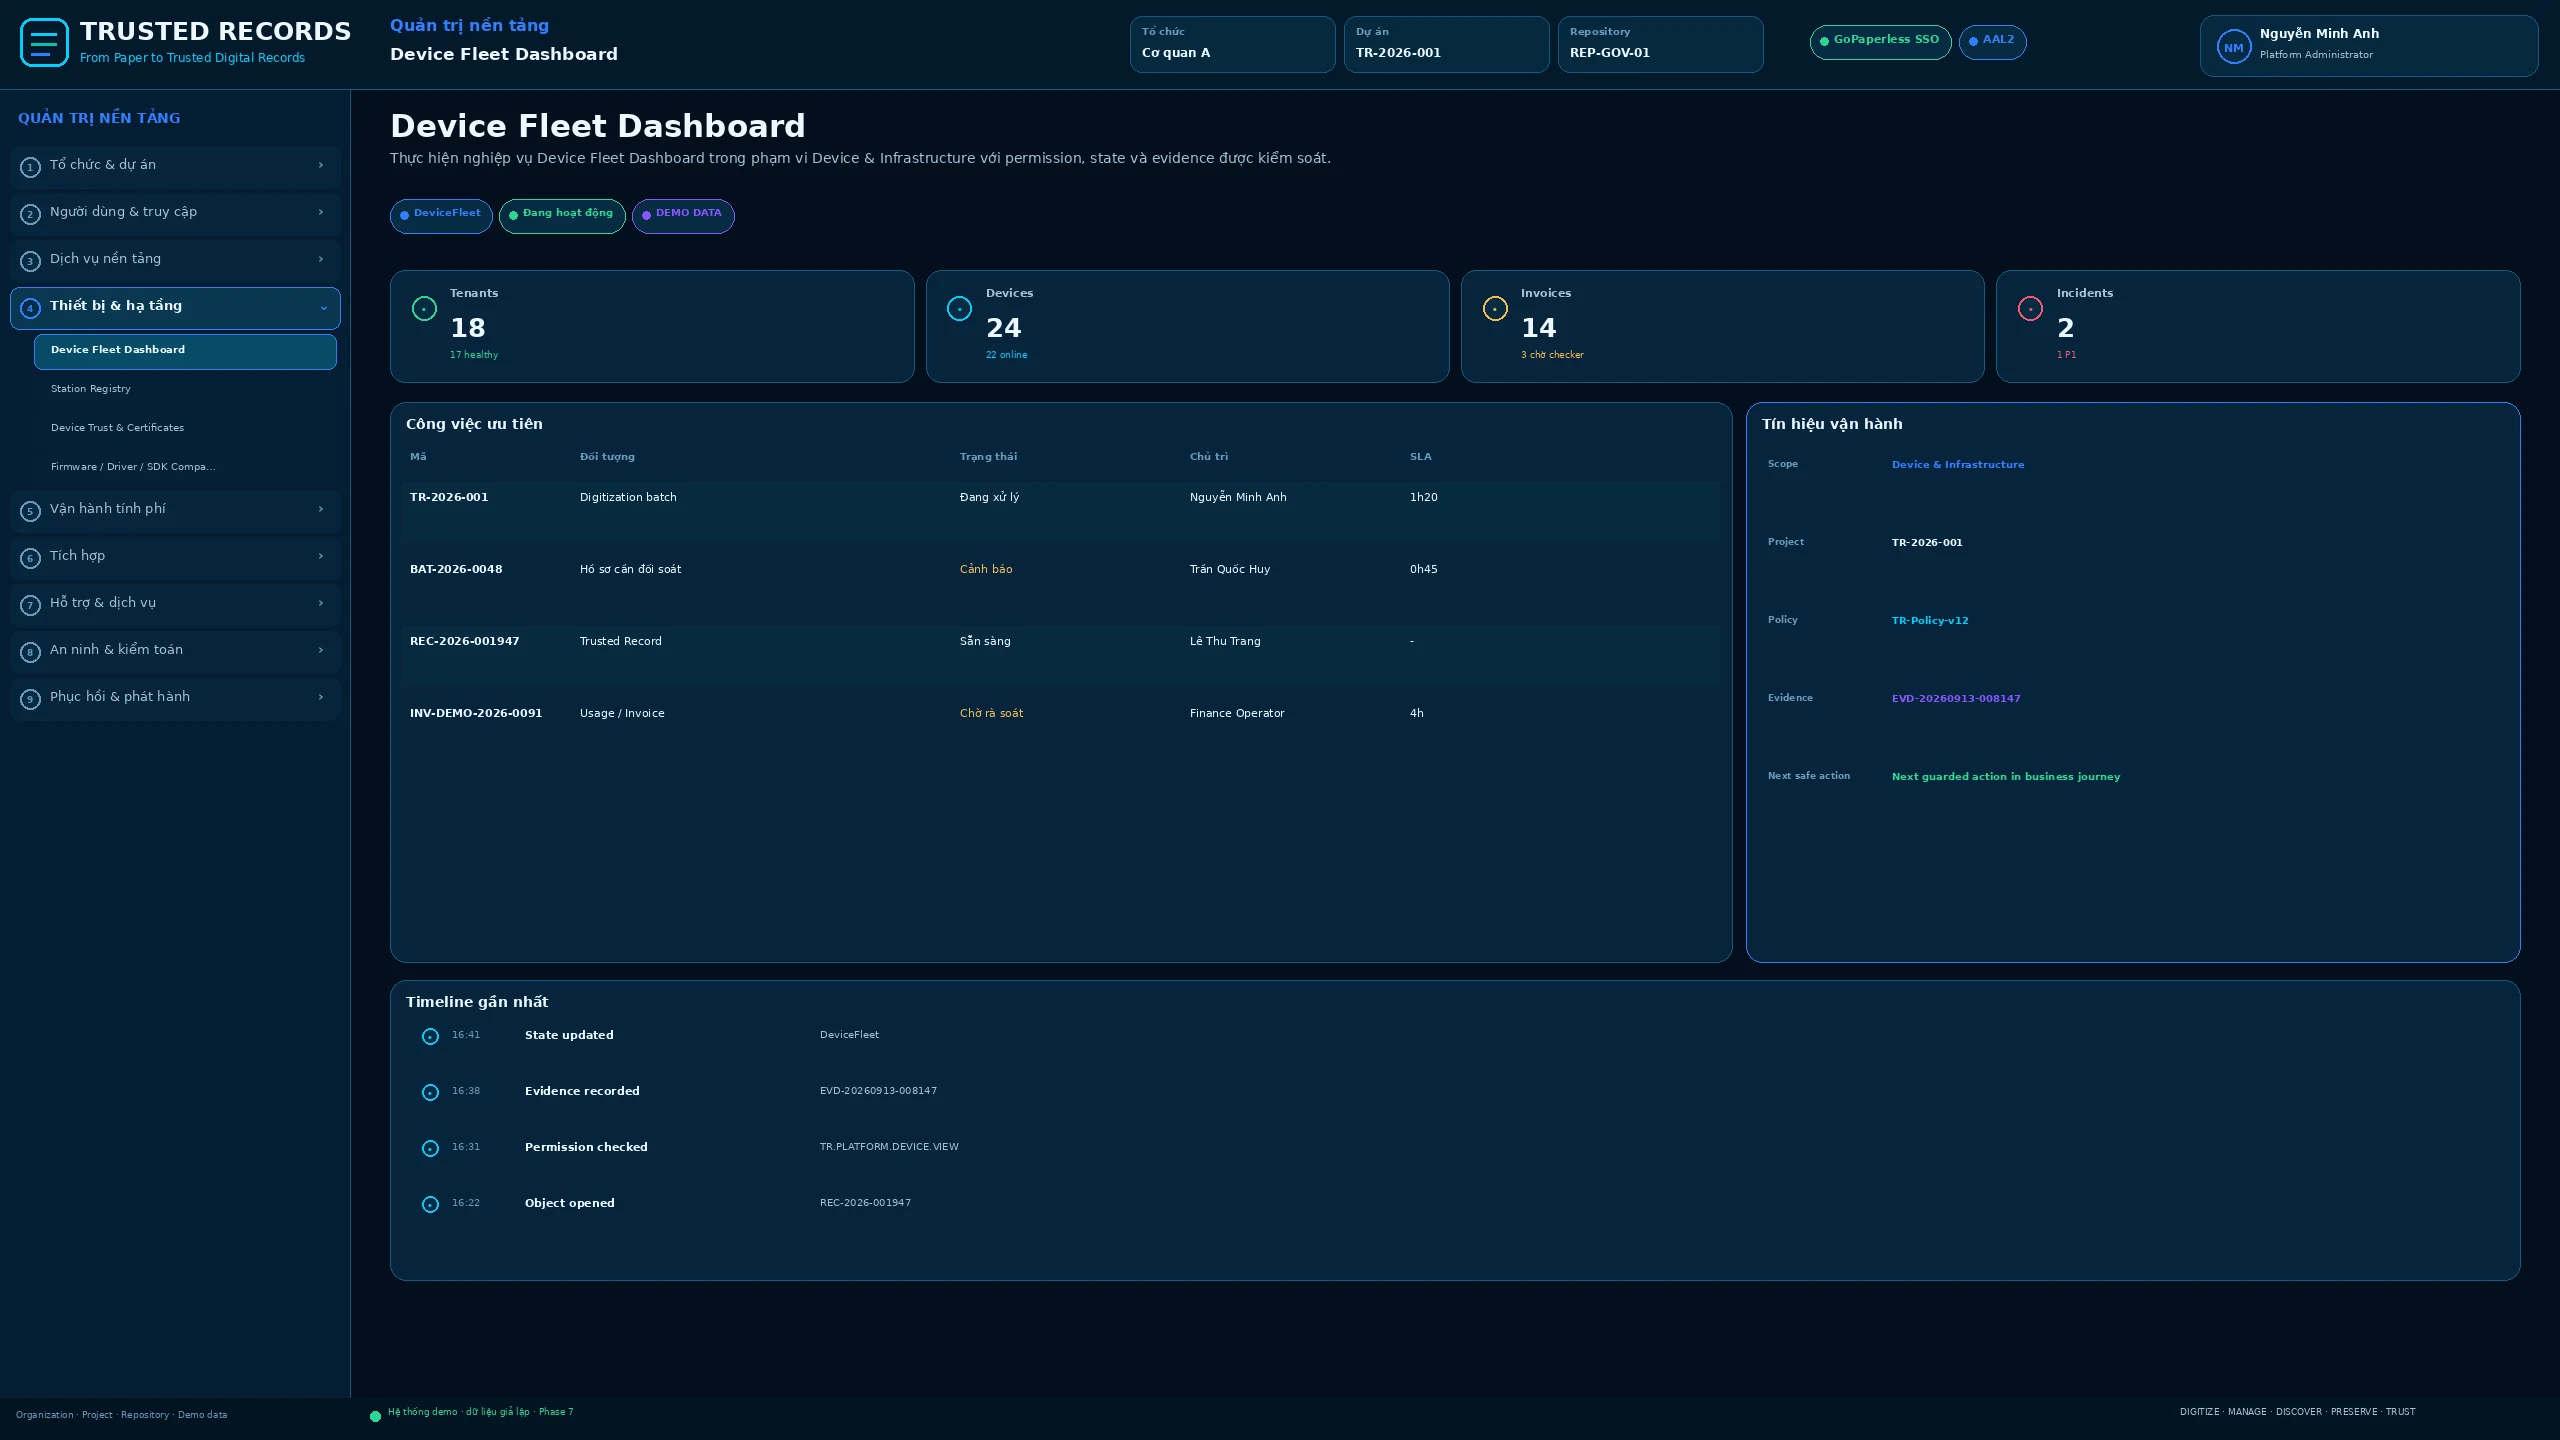Open Device Trust & Certificates item

point(185,428)
